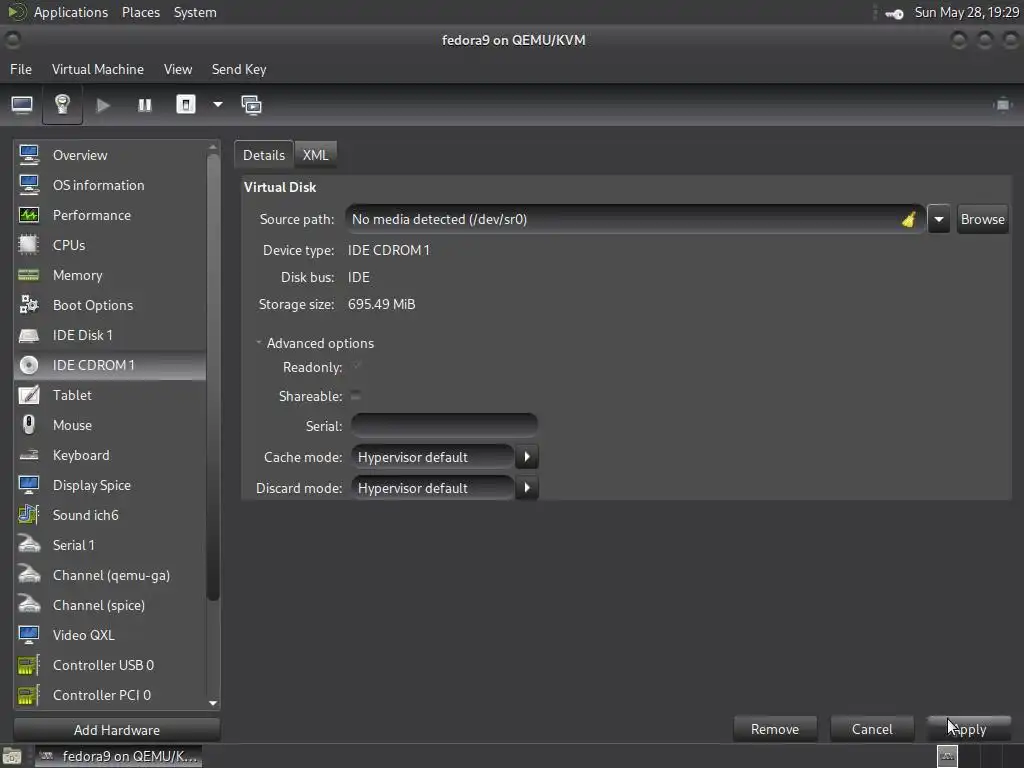Screen dimensions: 1024x768
Task: Click the clock in top panel
Action: click(967, 12)
